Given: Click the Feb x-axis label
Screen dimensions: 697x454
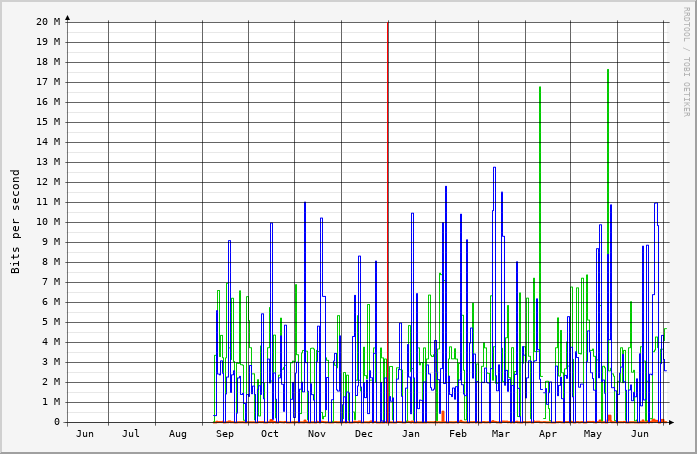Looking at the screenshot, I should click(x=458, y=434).
